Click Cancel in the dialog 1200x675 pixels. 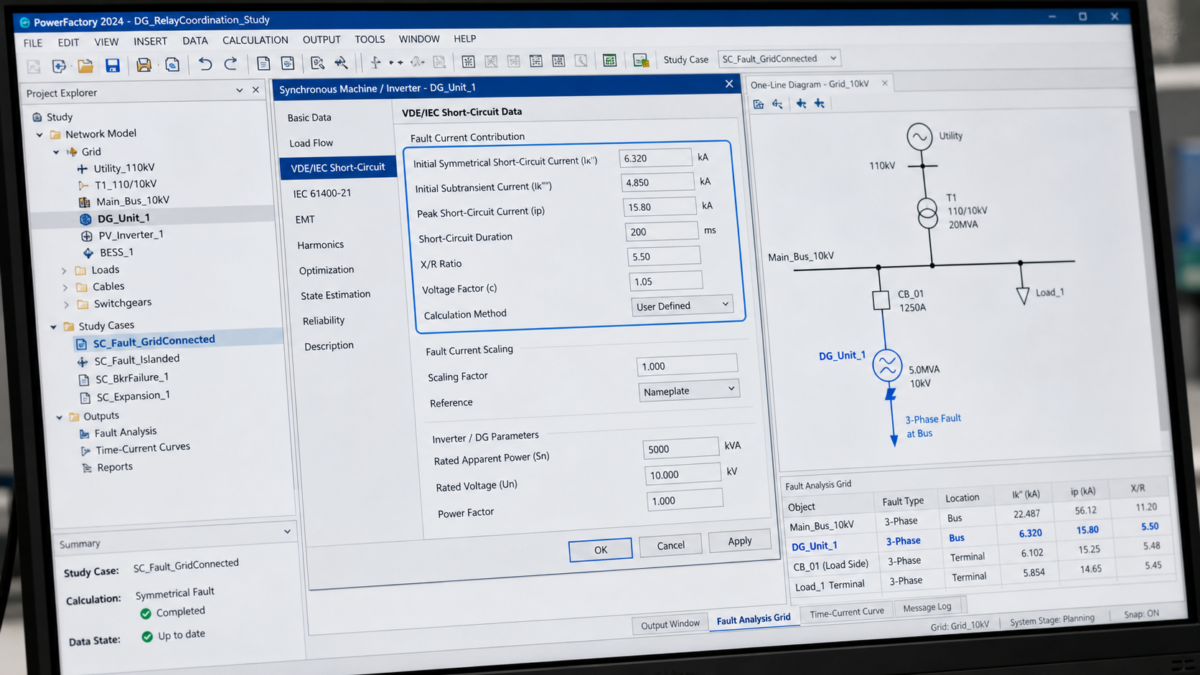[670, 545]
